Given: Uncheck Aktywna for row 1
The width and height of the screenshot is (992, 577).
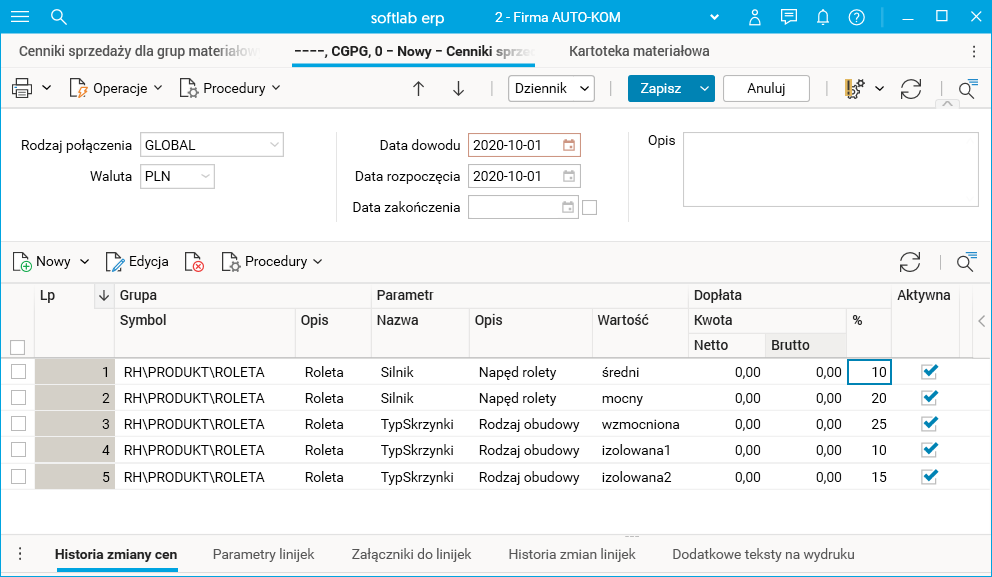Looking at the screenshot, I should [930, 372].
